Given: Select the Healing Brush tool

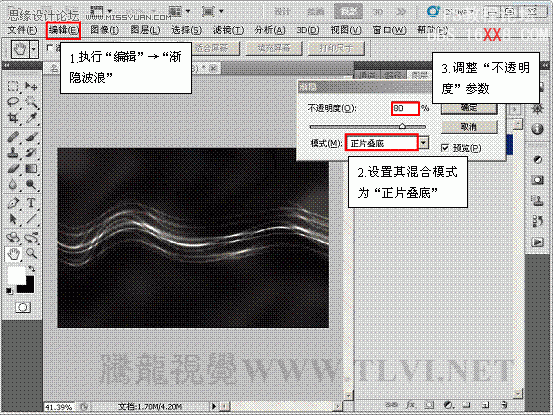Looking at the screenshot, I should [13, 137].
